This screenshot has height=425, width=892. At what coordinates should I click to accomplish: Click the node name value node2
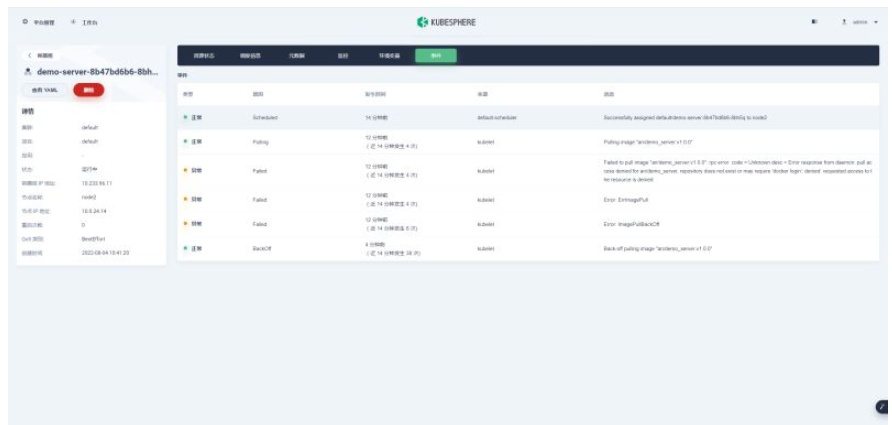(89, 197)
